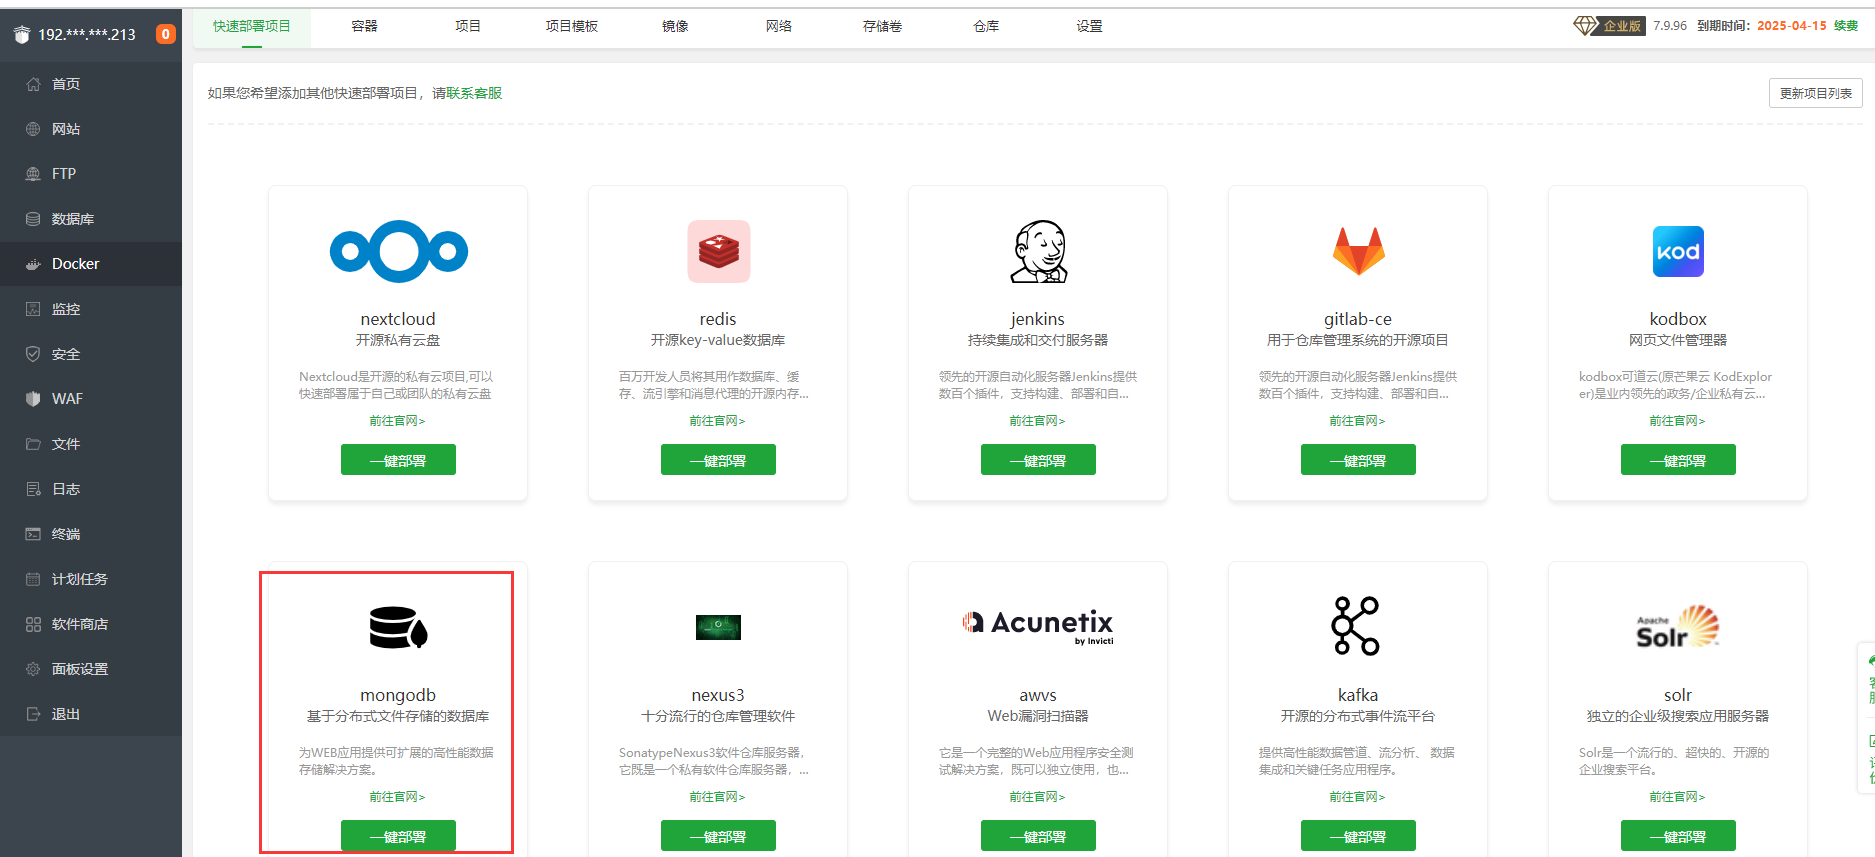1875x857 pixels.
Task: Click the home icon beside 首页 in sidebar
Action: 33,84
